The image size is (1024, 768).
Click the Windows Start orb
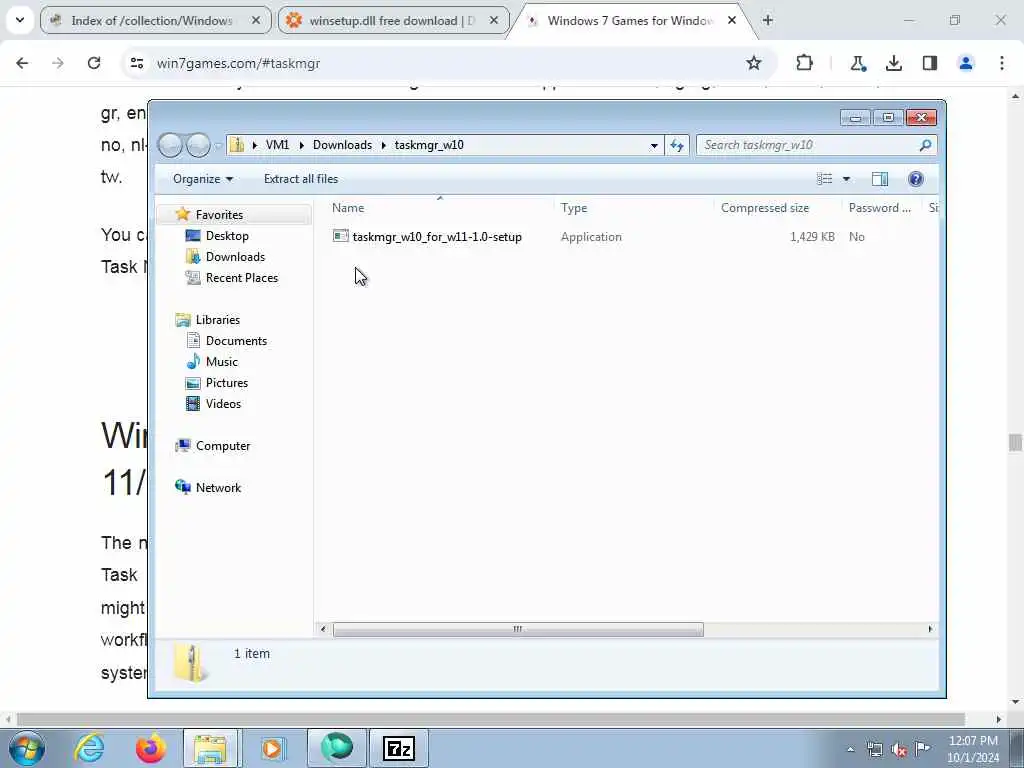[x=26, y=748]
